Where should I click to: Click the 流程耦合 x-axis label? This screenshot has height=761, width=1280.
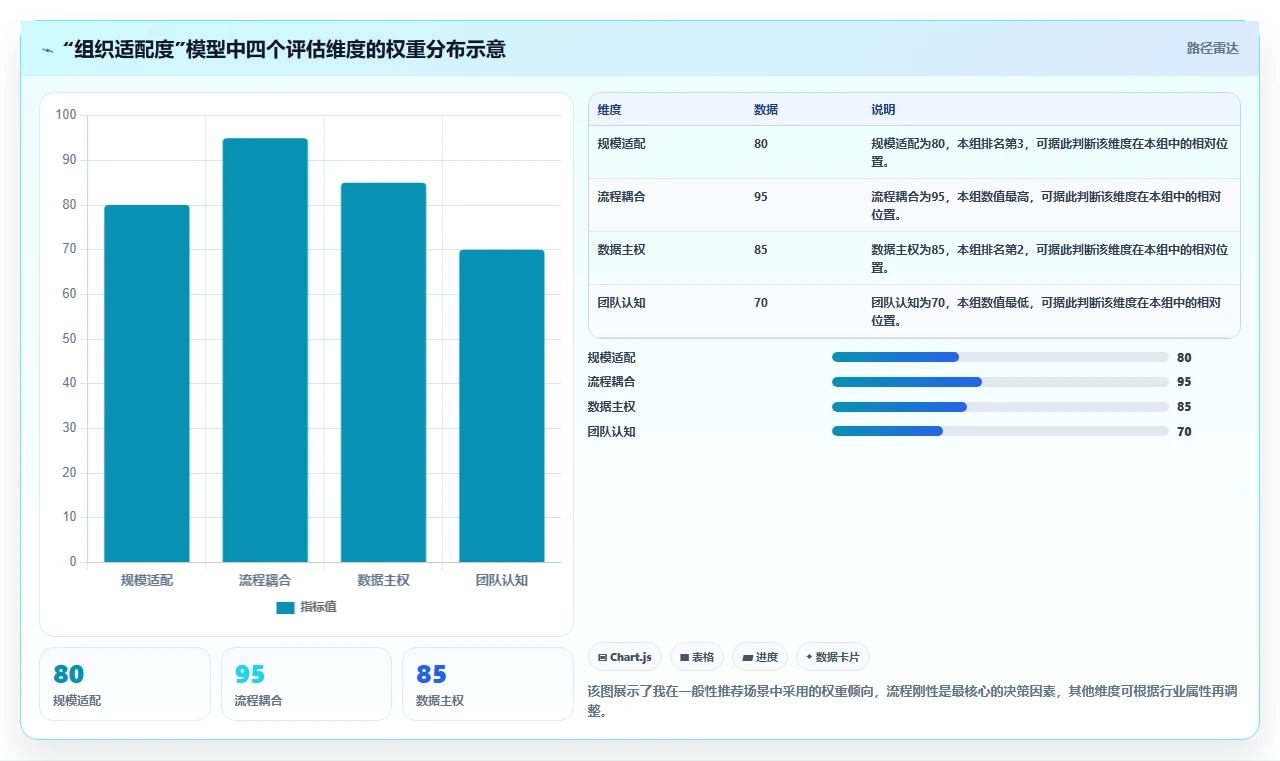point(265,580)
